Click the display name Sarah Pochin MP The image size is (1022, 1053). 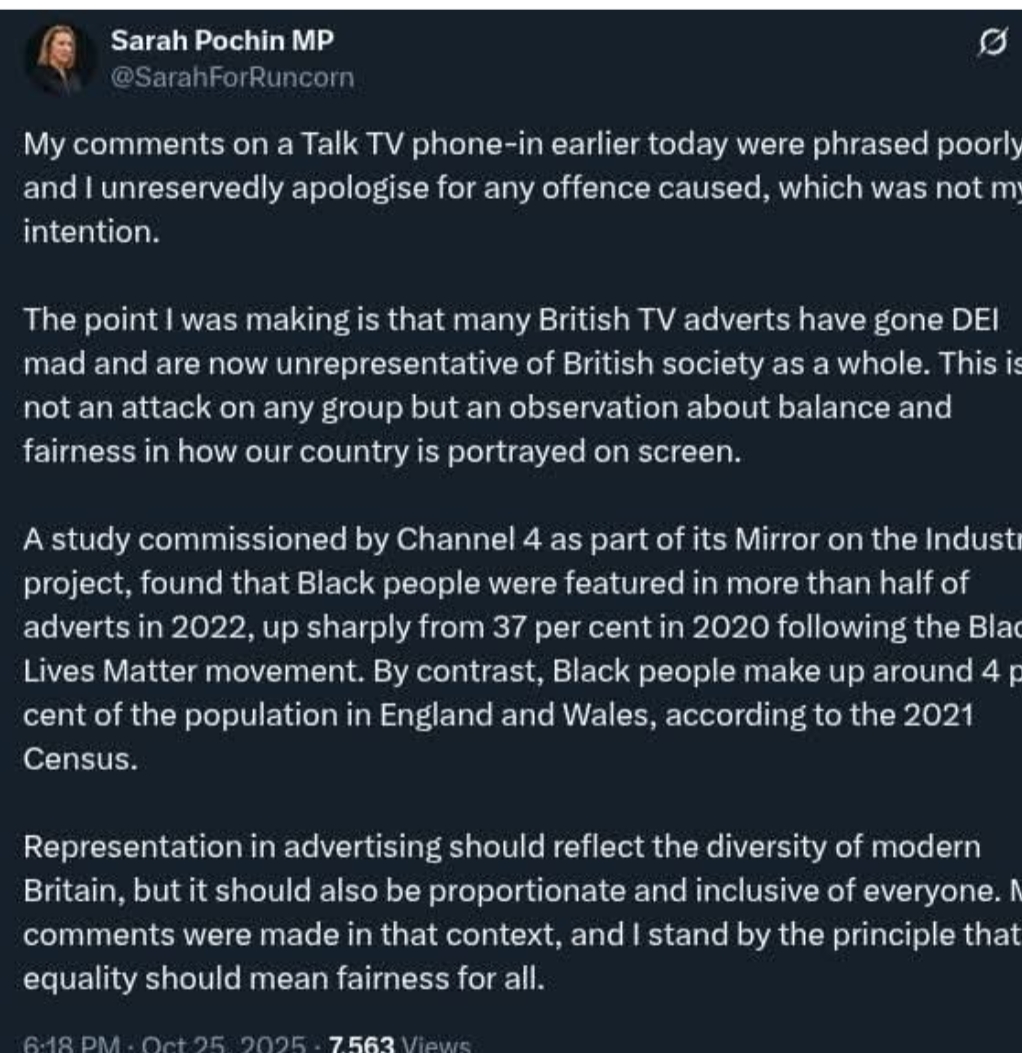pyautogui.click(x=222, y=41)
